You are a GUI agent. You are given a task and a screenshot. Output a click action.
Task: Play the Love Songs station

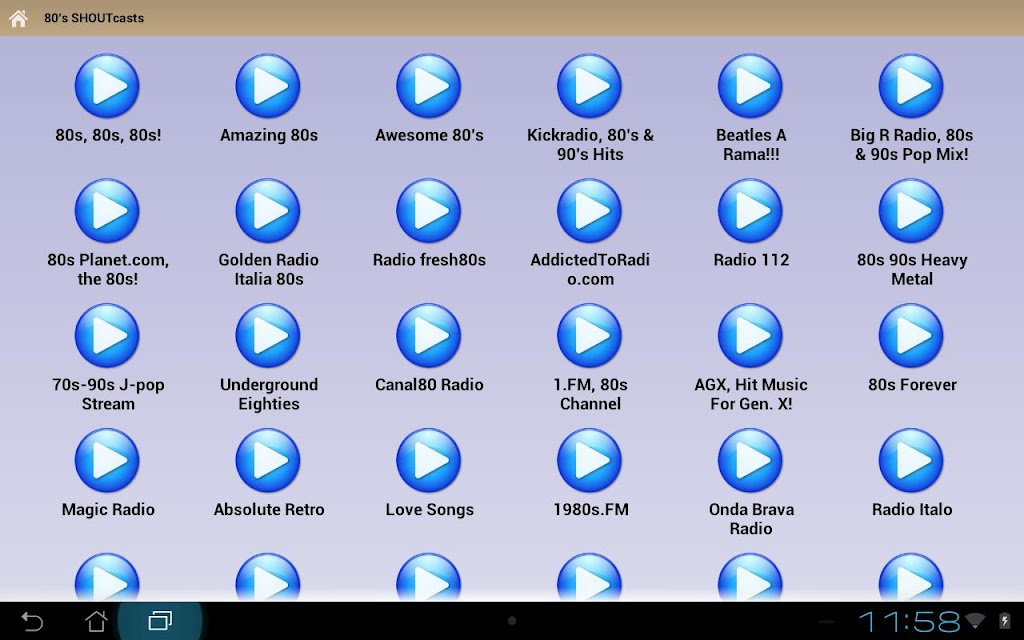(x=428, y=460)
